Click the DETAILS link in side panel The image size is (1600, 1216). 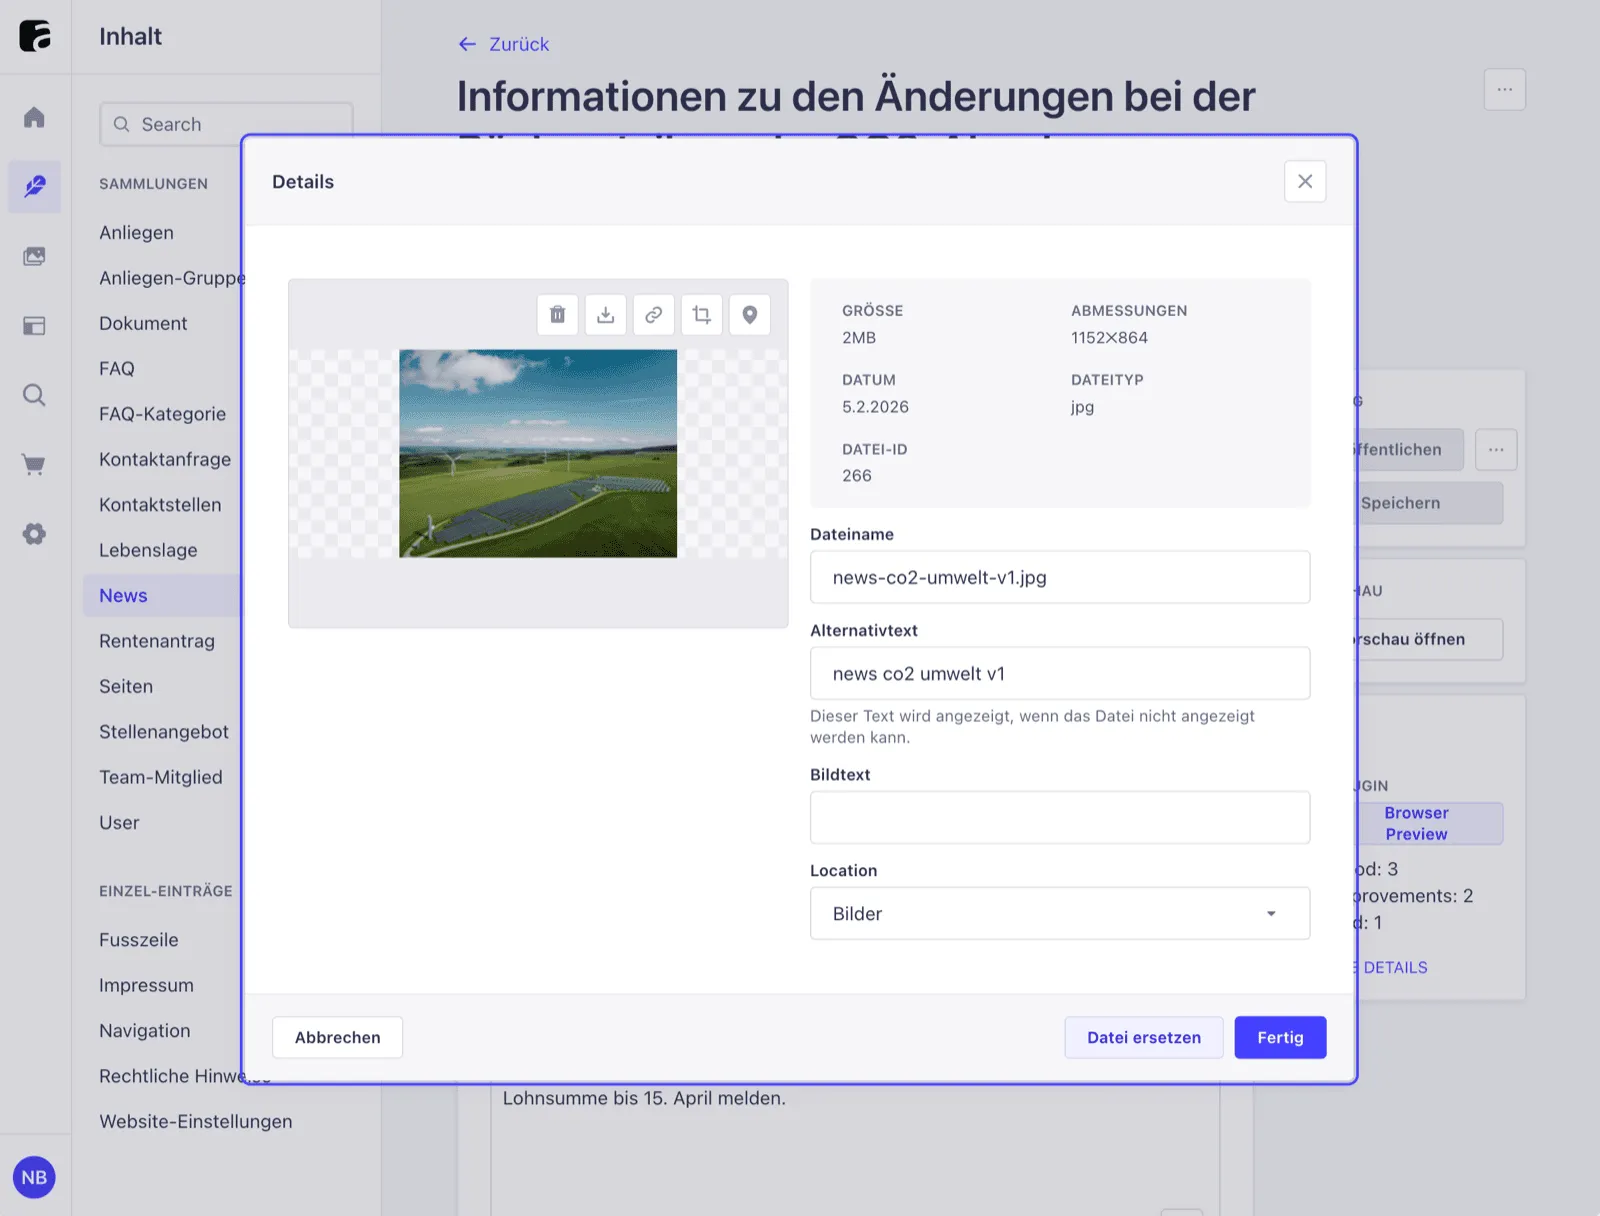click(x=1393, y=967)
